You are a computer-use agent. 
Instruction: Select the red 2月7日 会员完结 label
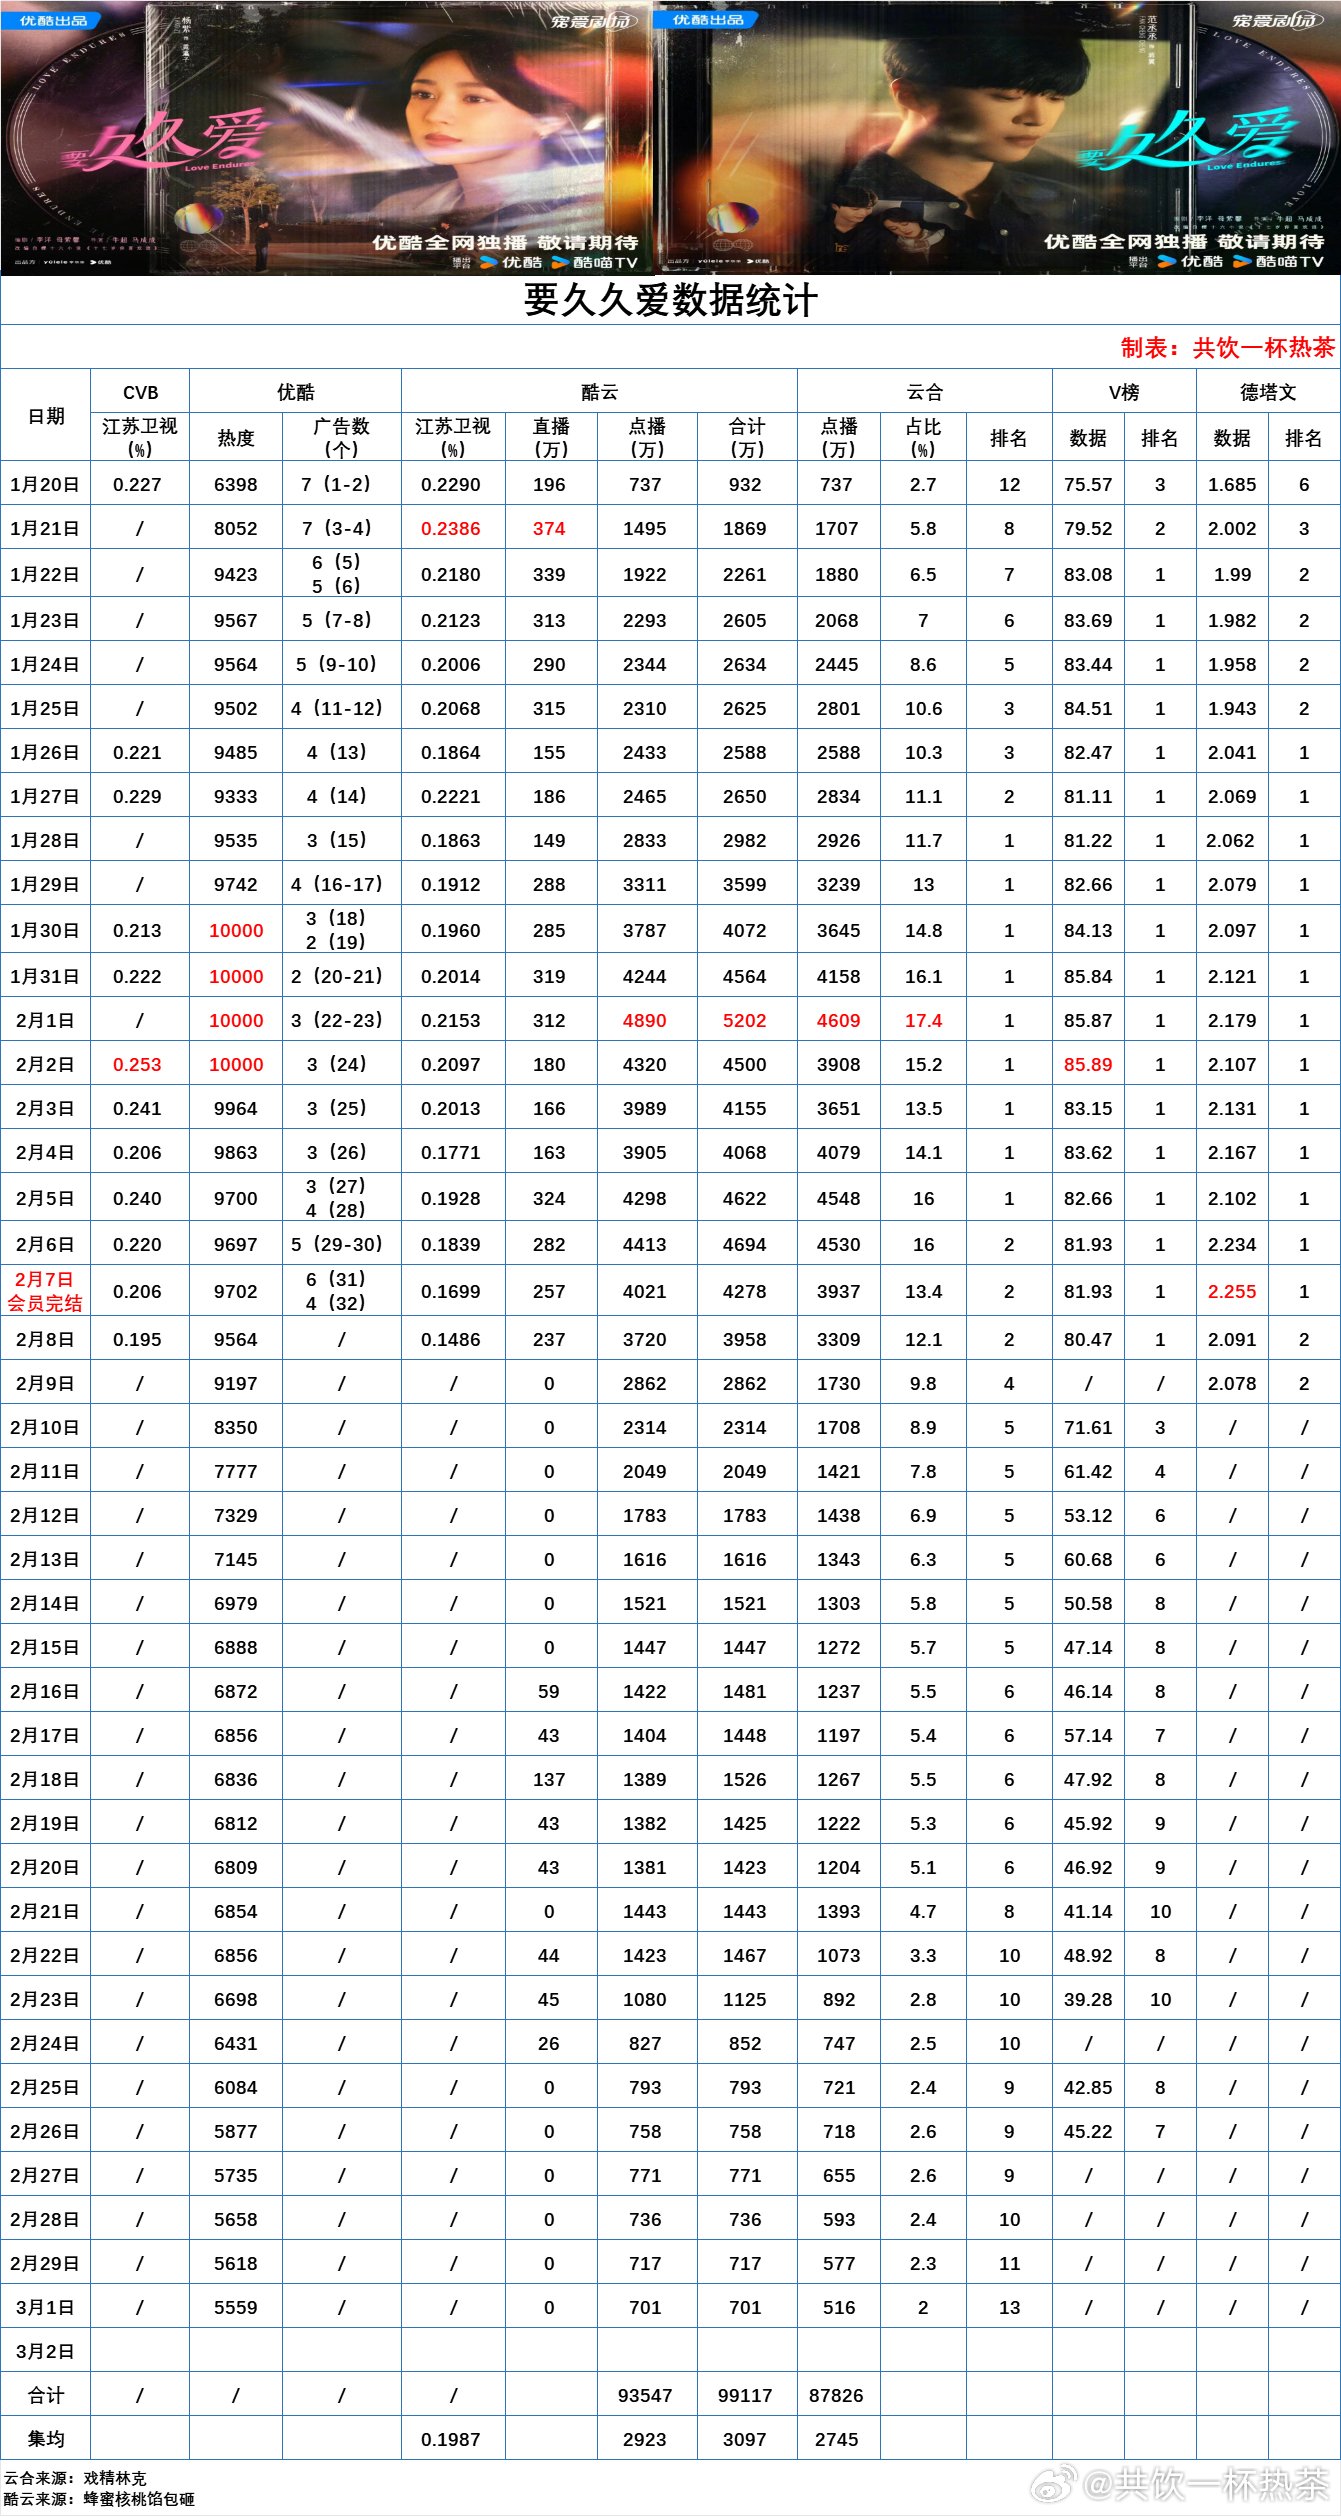coord(45,1291)
